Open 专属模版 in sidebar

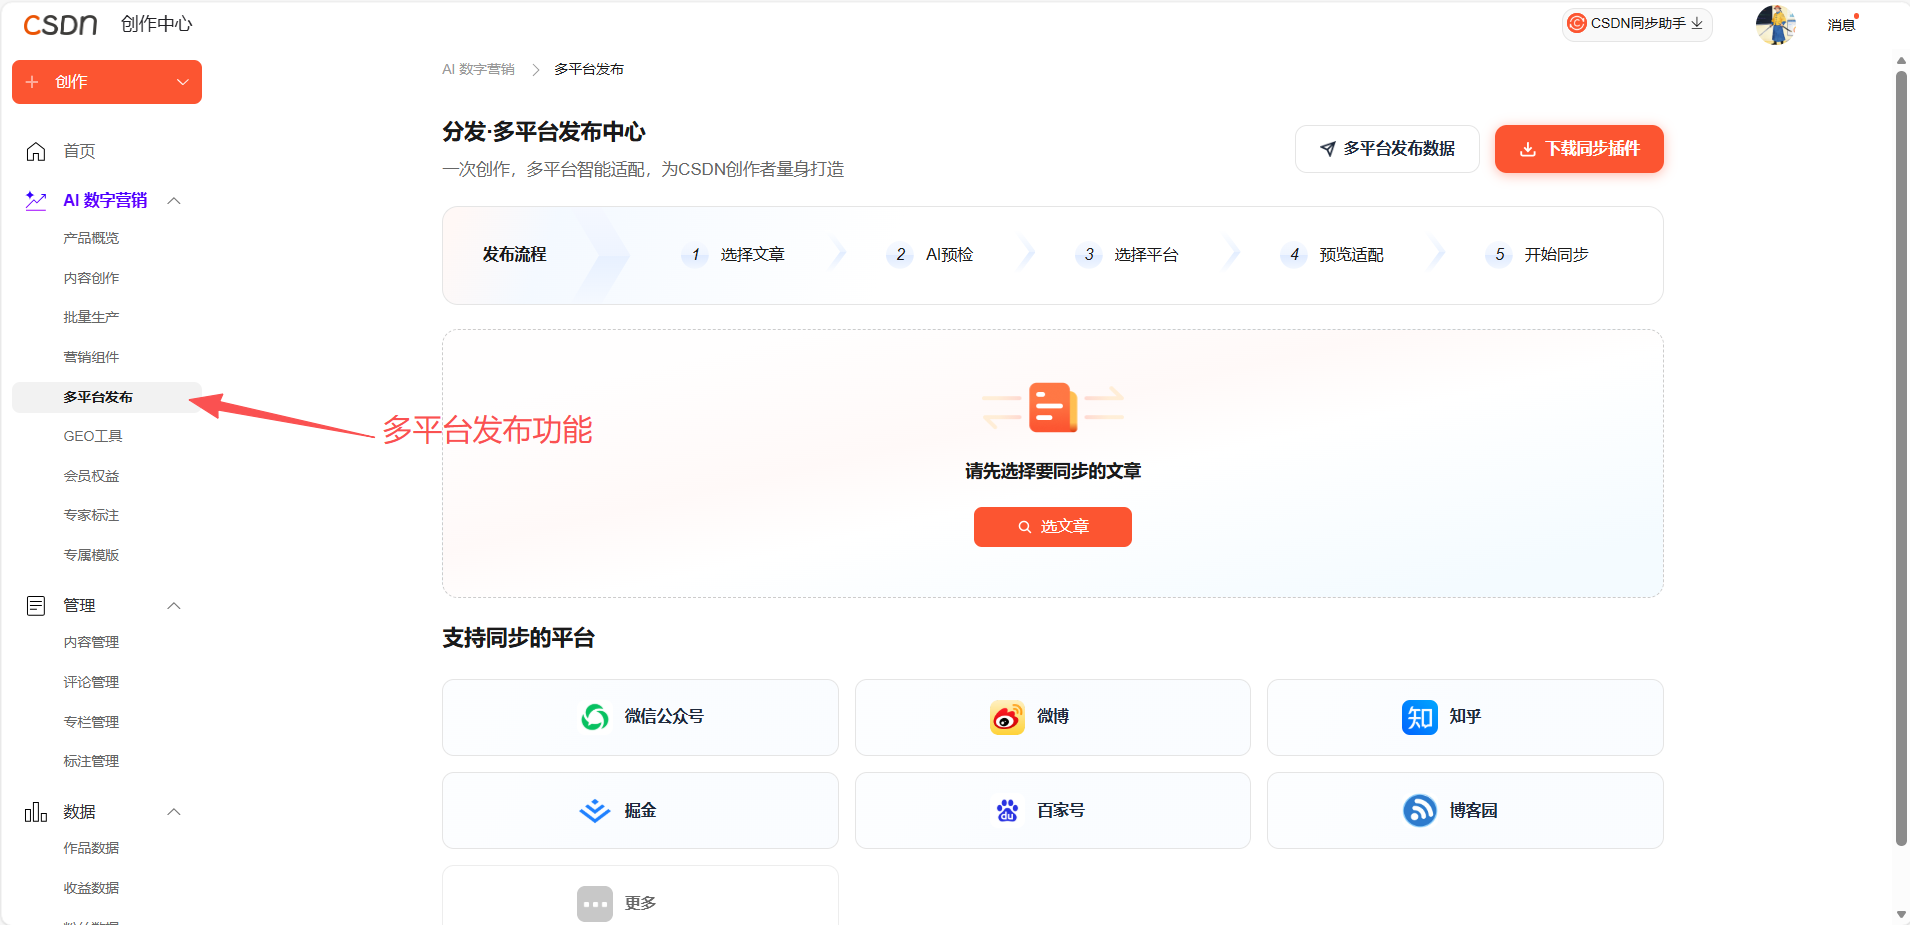[x=91, y=555]
